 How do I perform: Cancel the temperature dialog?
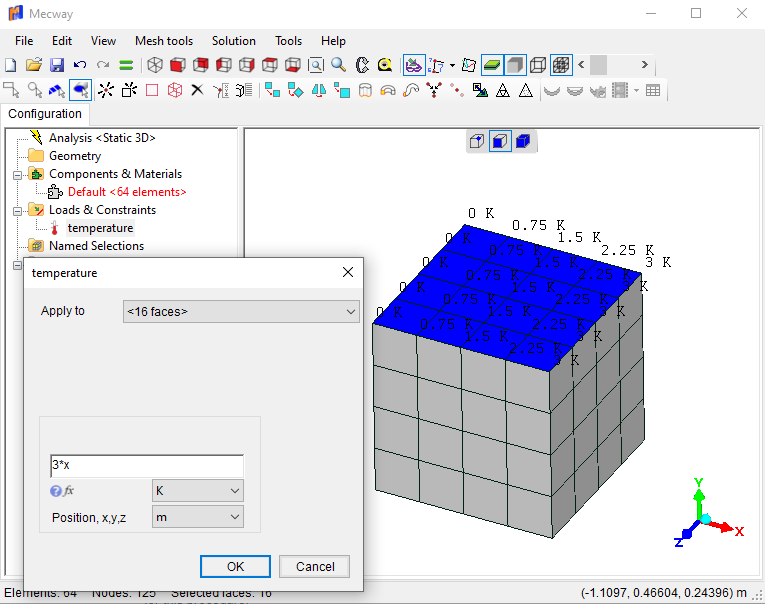pyautogui.click(x=315, y=566)
